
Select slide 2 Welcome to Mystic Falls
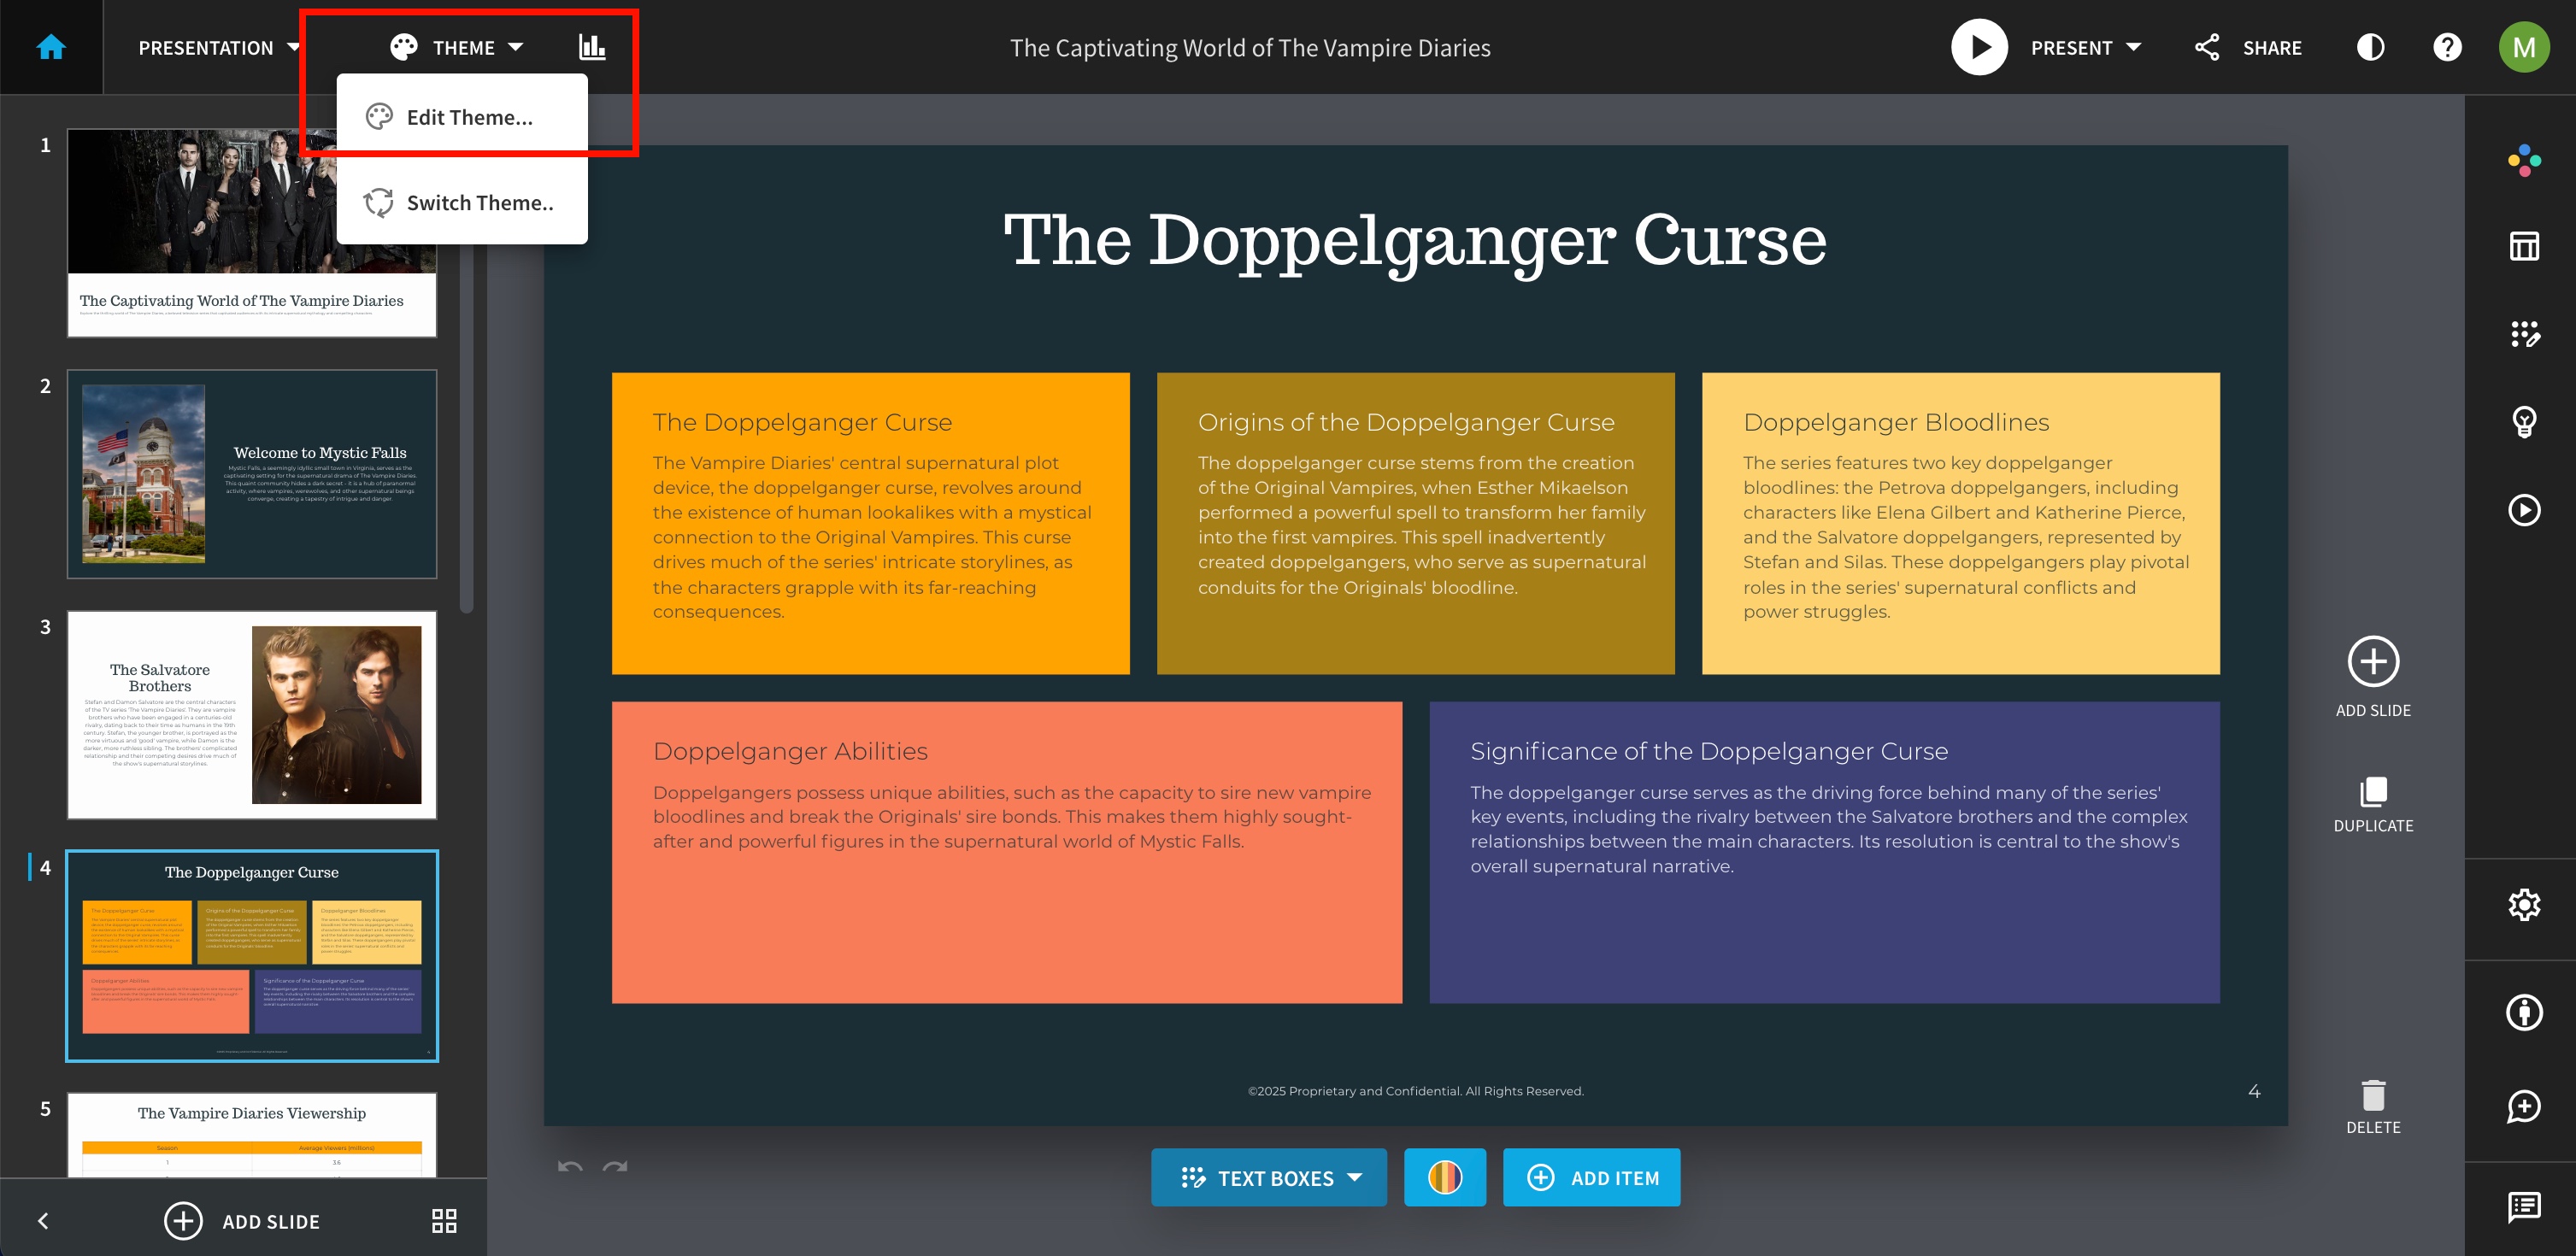point(252,473)
